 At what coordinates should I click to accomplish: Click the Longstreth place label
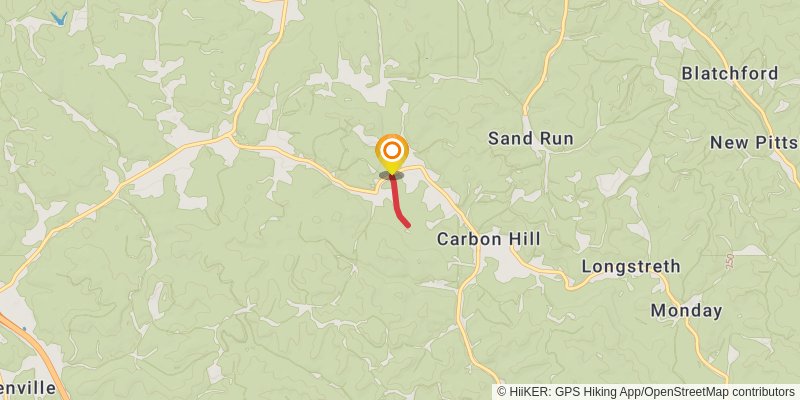click(631, 266)
